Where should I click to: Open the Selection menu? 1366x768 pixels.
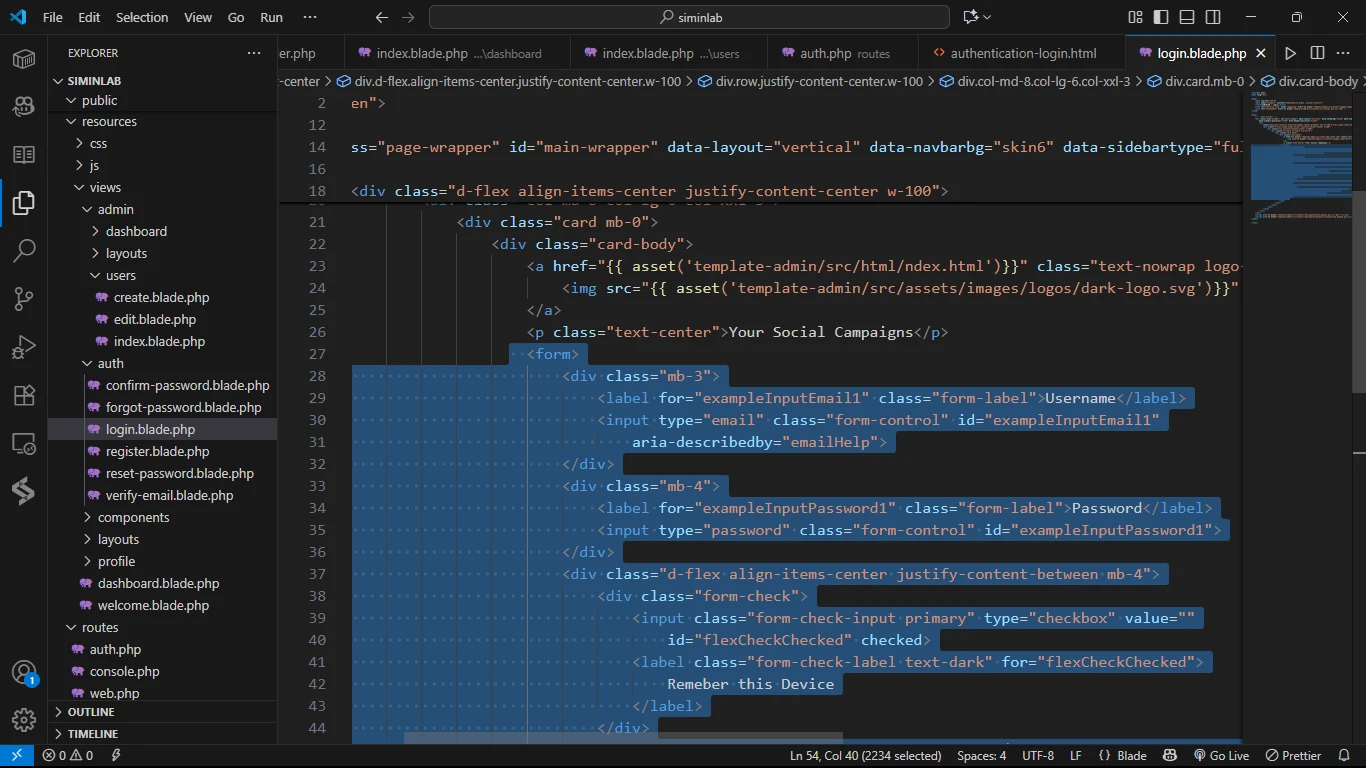142,17
